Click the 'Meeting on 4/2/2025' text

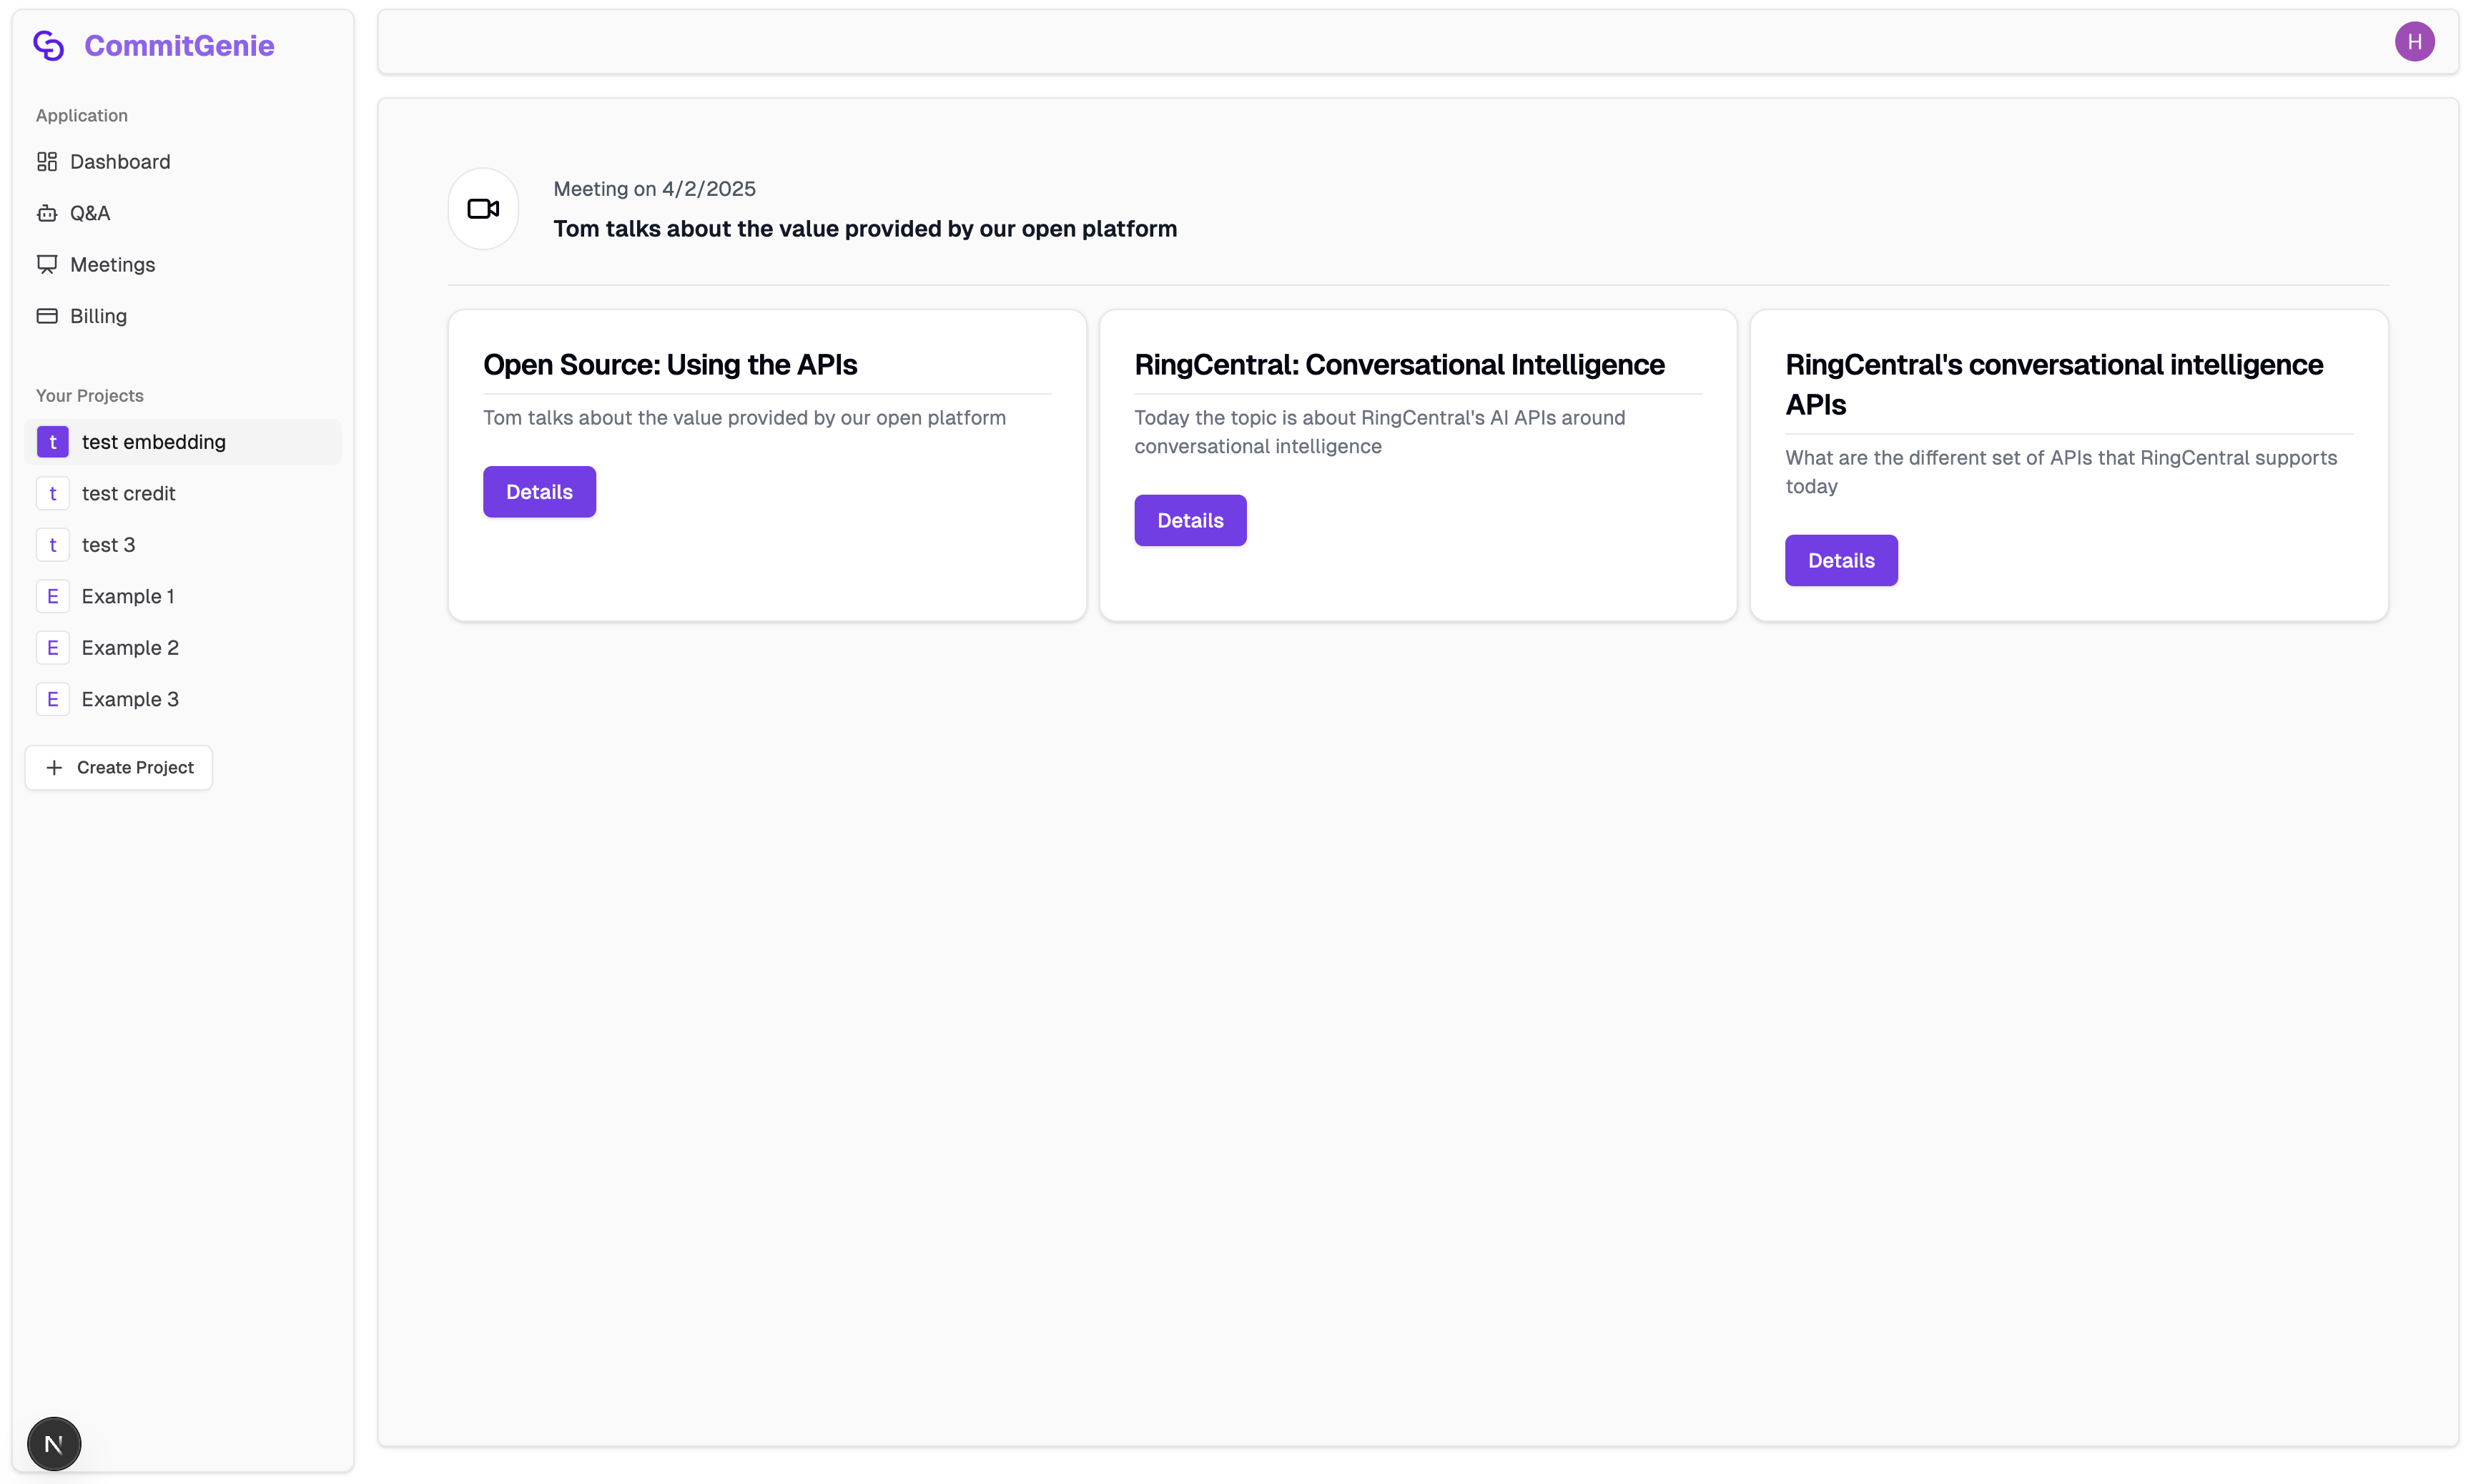tap(654, 189)
